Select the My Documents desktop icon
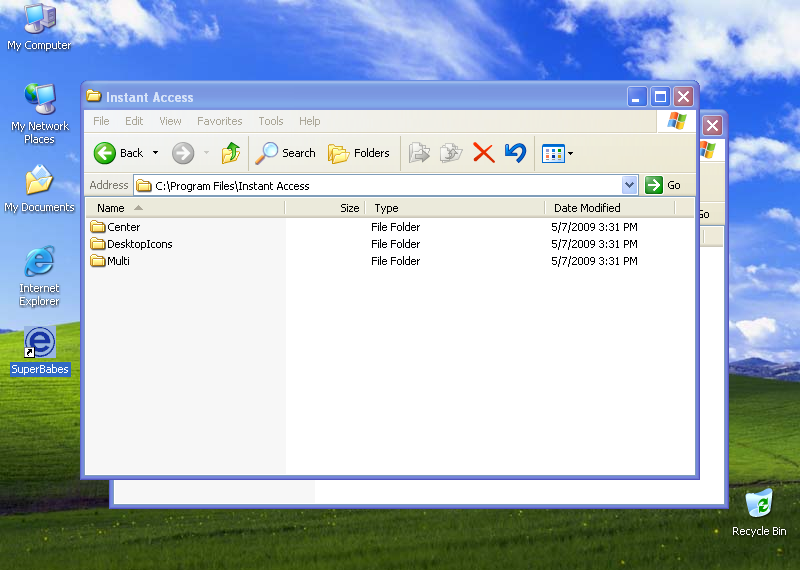The image size is (800, 570). 39,189
